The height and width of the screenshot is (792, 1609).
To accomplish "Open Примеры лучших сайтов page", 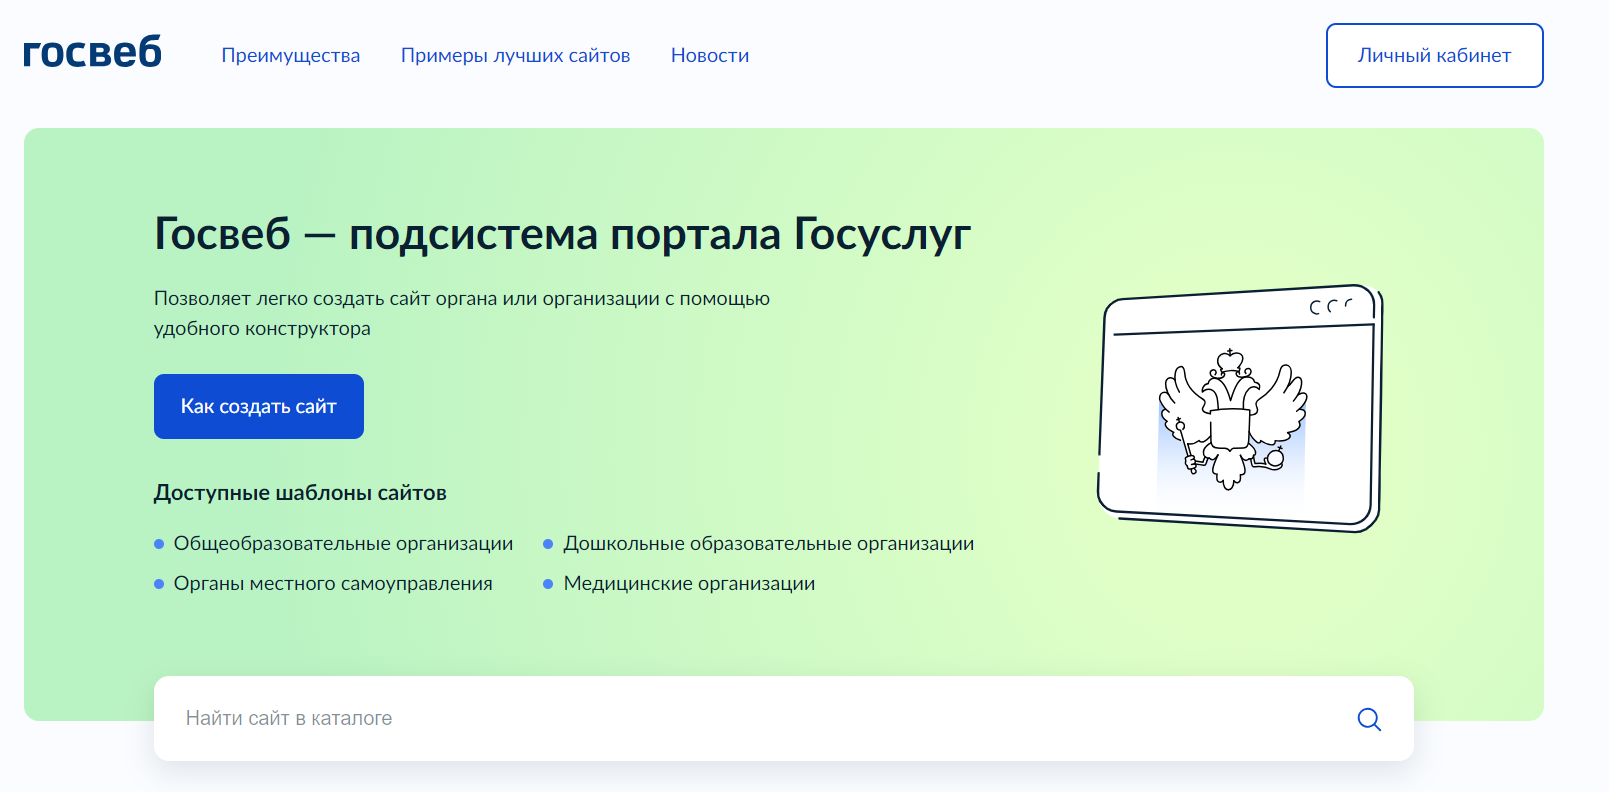I will pos(516,56).
